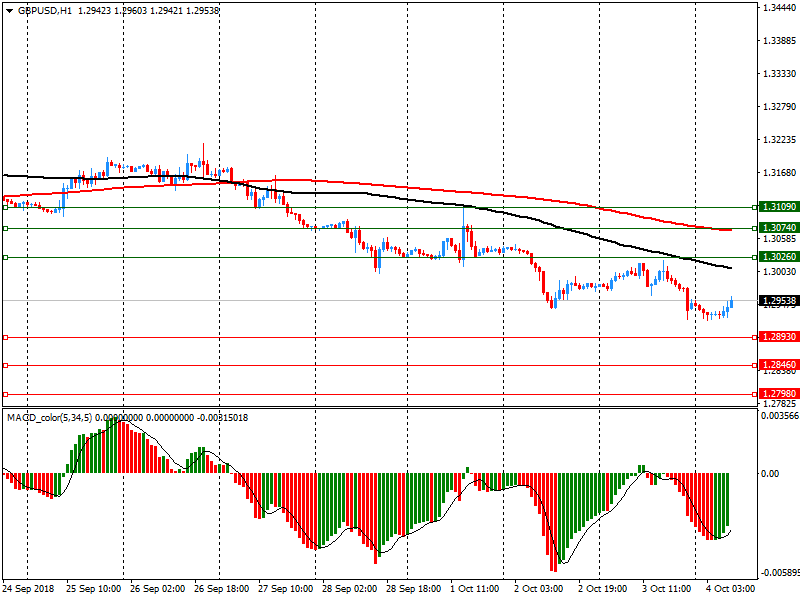Viewport: 800px width, 600px height.
Task: Click the 1.32790 price scale value
Action: coord(778,107)
